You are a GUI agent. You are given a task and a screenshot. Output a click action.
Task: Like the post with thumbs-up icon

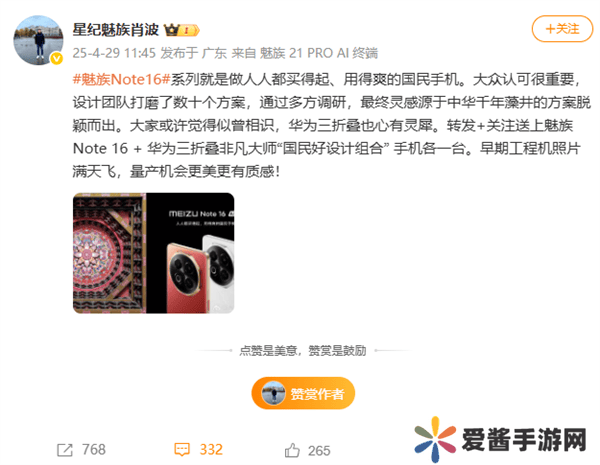coord(292,450)
